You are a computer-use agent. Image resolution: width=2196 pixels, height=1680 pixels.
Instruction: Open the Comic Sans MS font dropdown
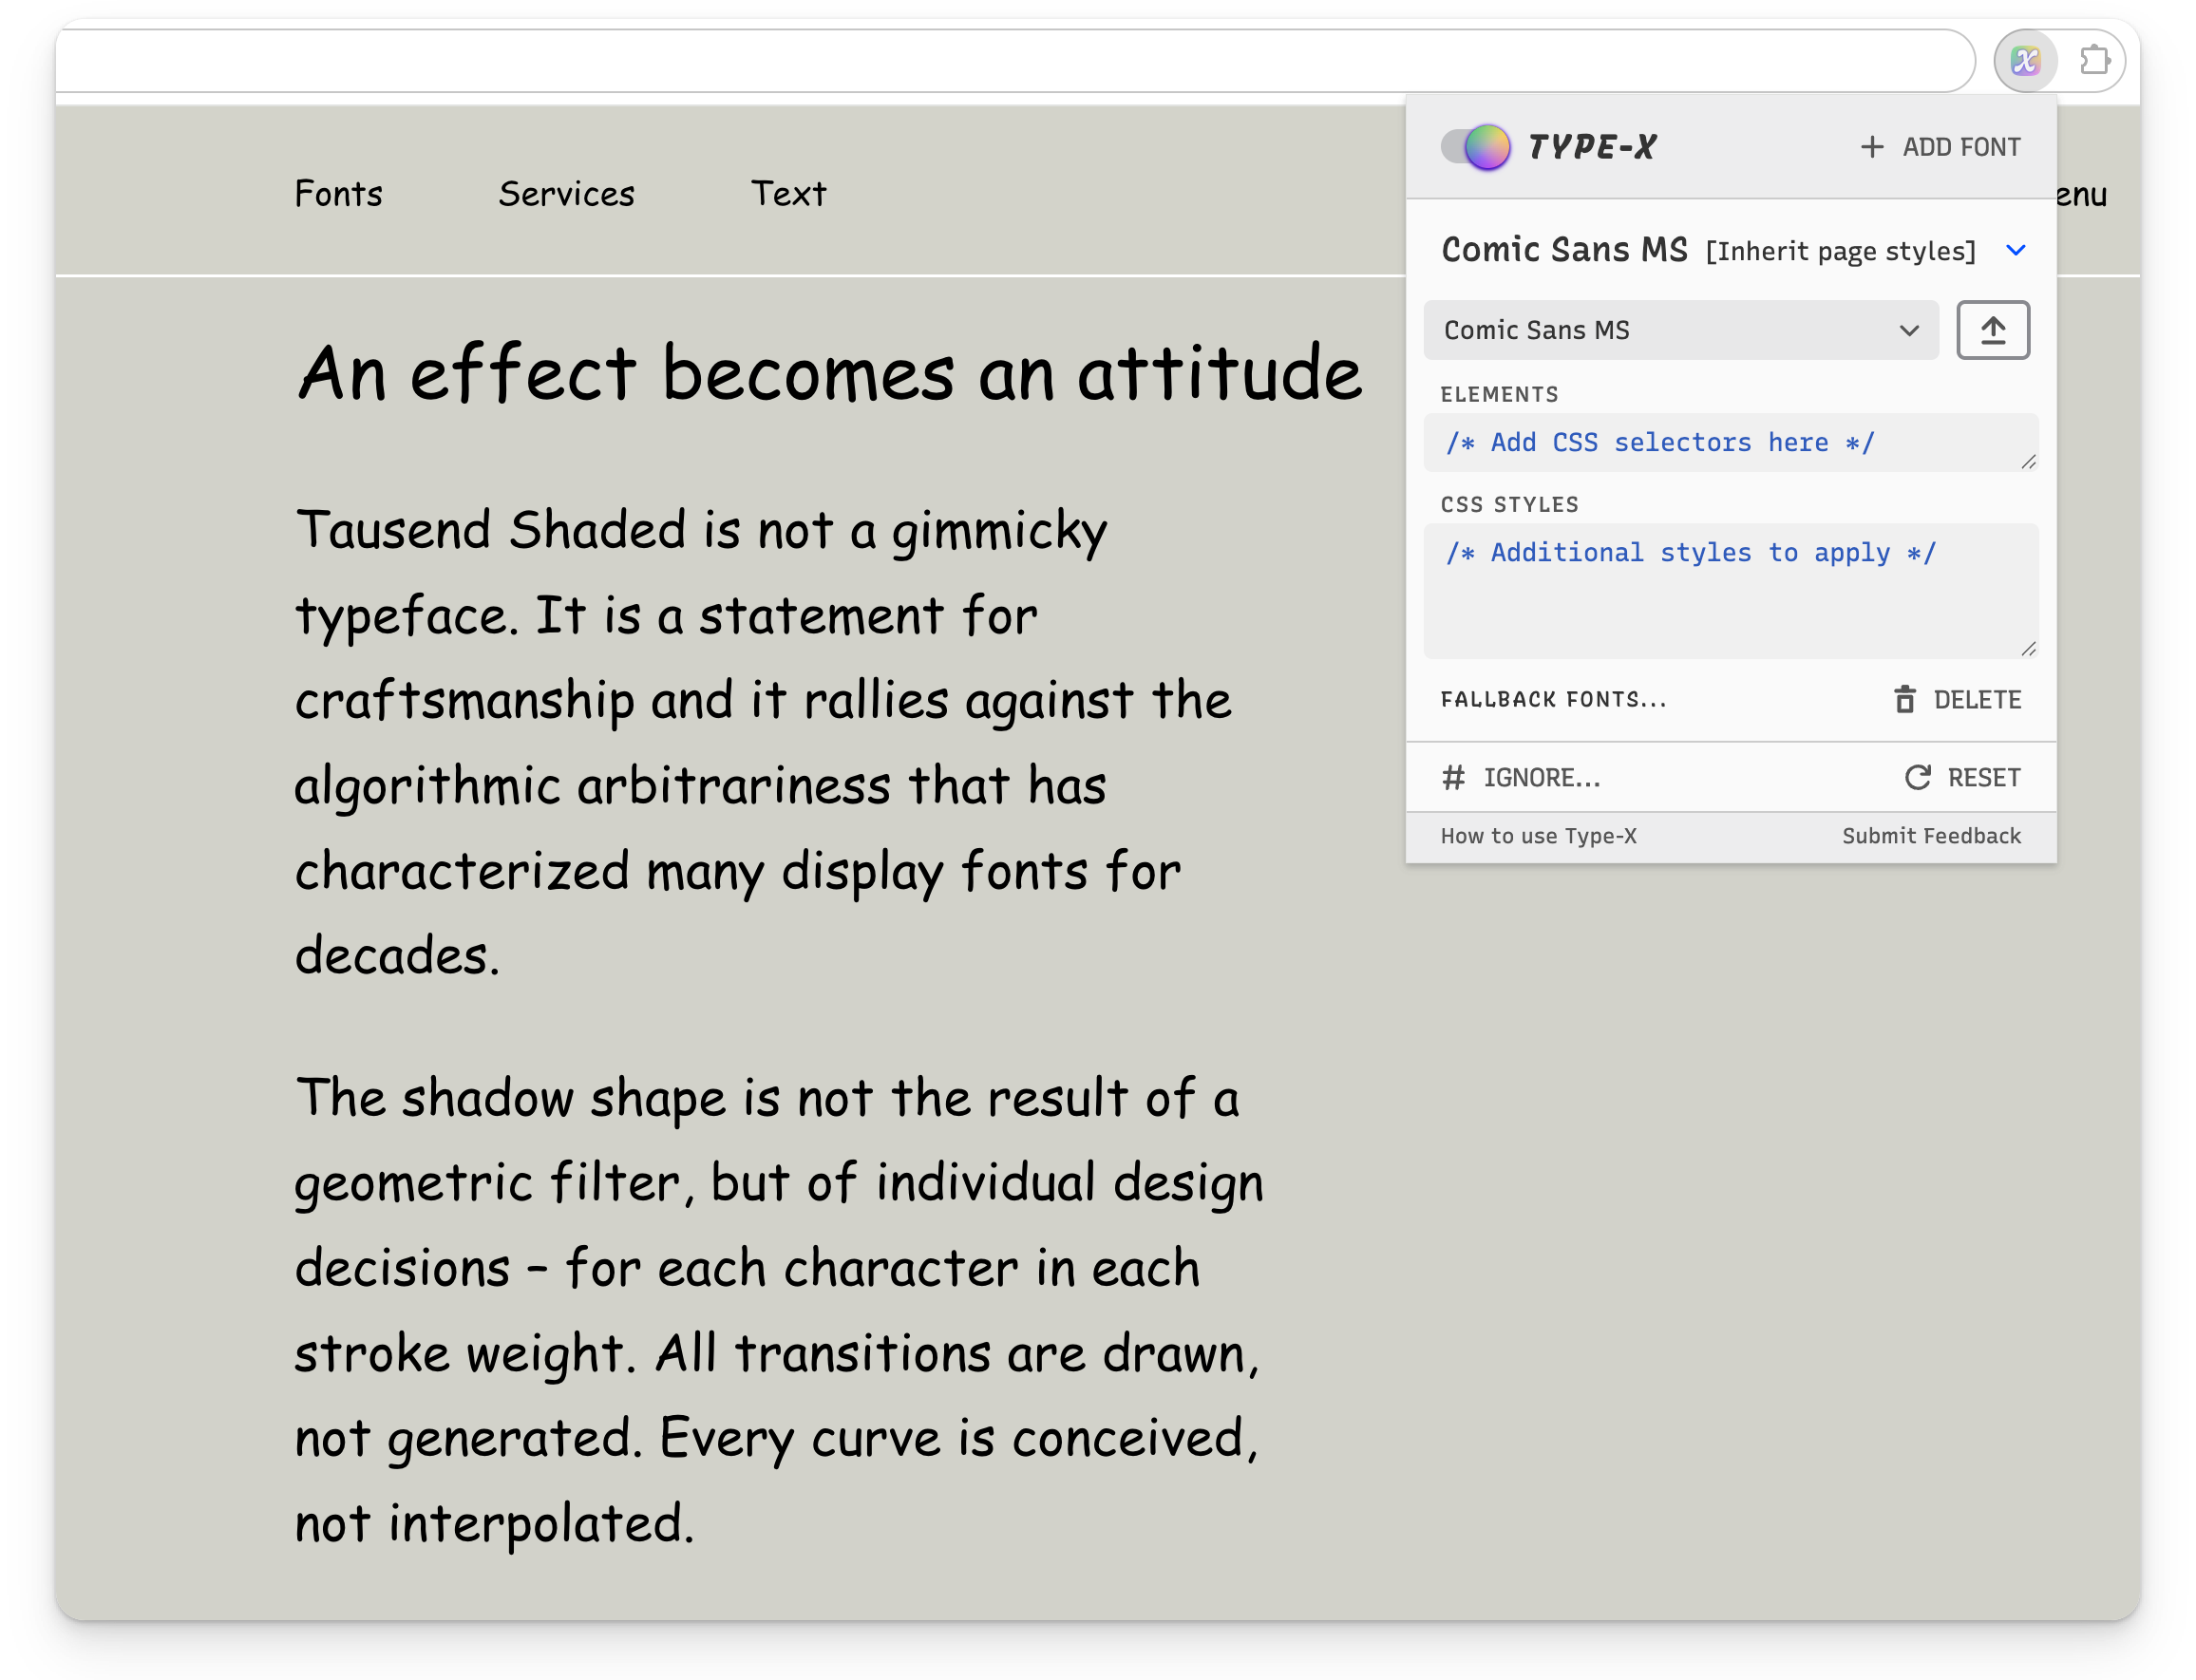(x=1680, y=330)
